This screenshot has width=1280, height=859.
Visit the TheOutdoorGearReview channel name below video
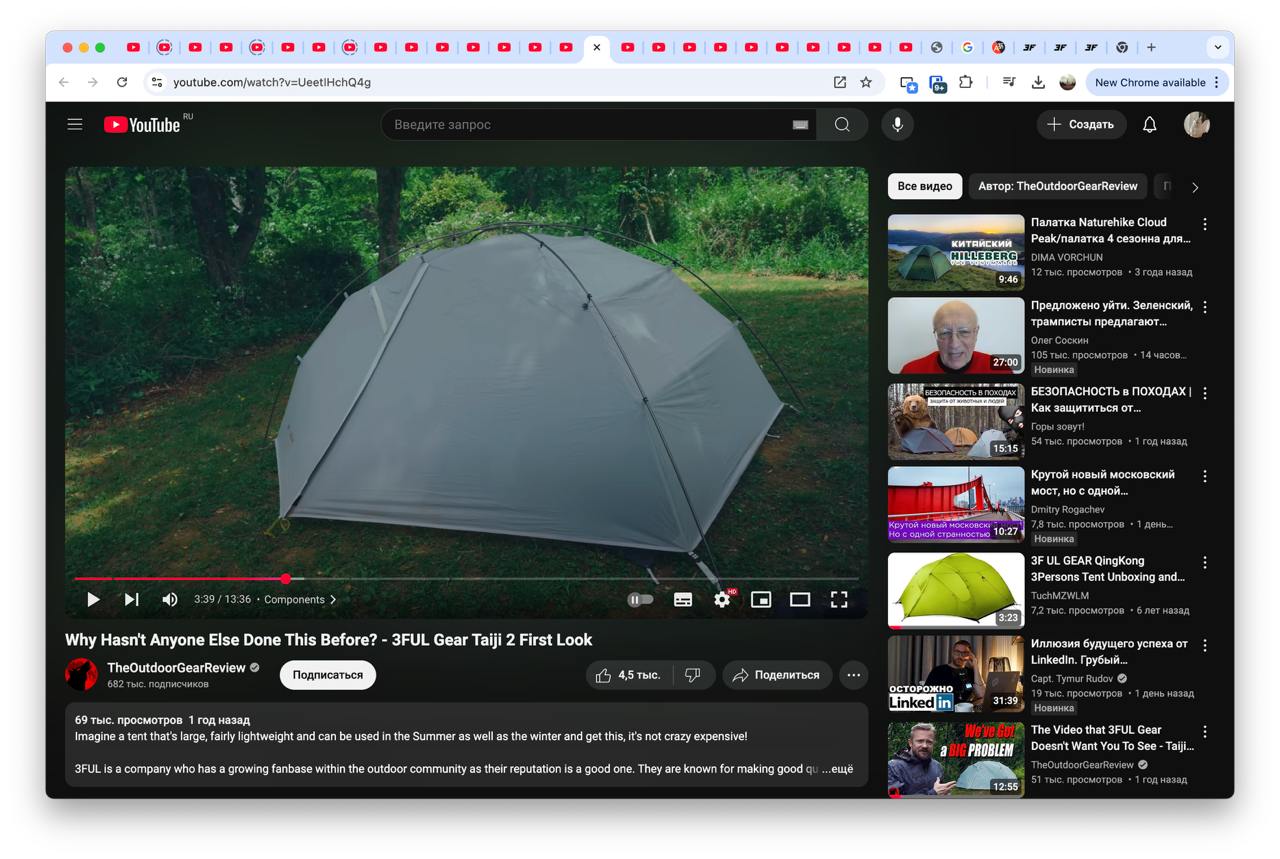coord(176,668)
